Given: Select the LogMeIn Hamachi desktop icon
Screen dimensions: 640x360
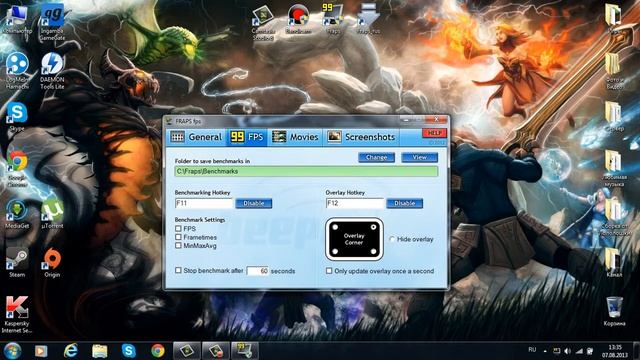Looking at the screenshot, I should pyautogui.click(x=17, y=70).
